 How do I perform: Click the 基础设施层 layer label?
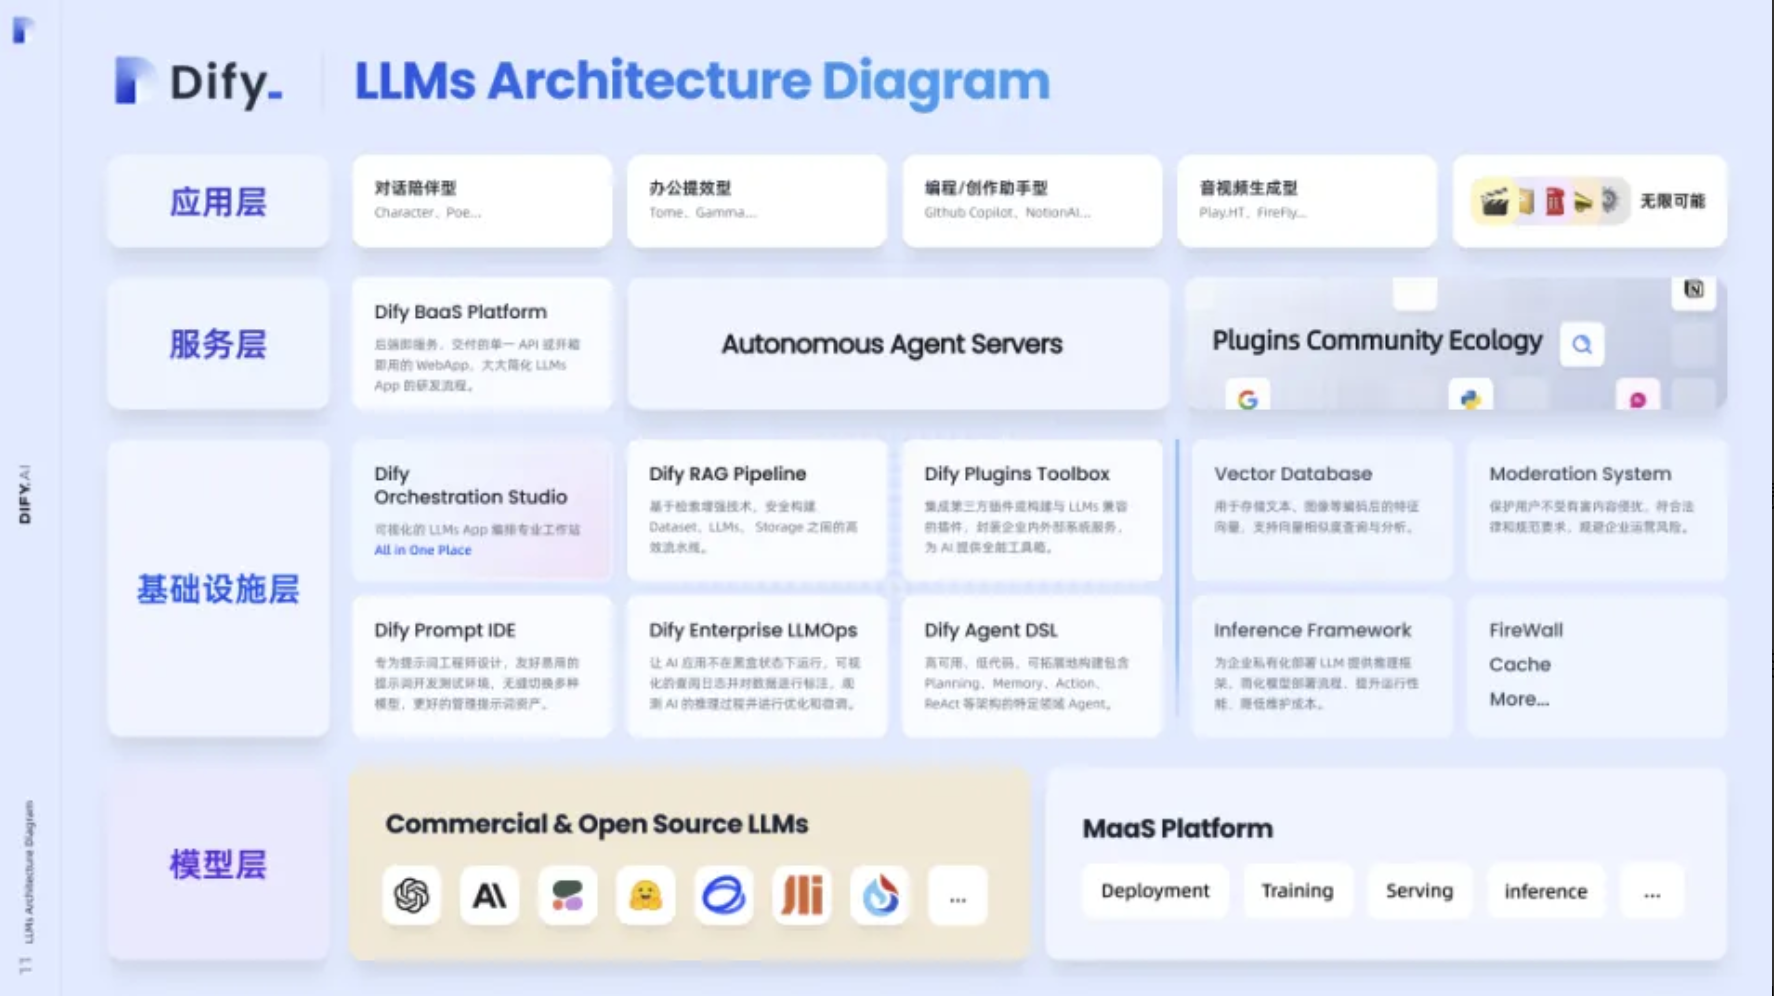pos(218,589)
